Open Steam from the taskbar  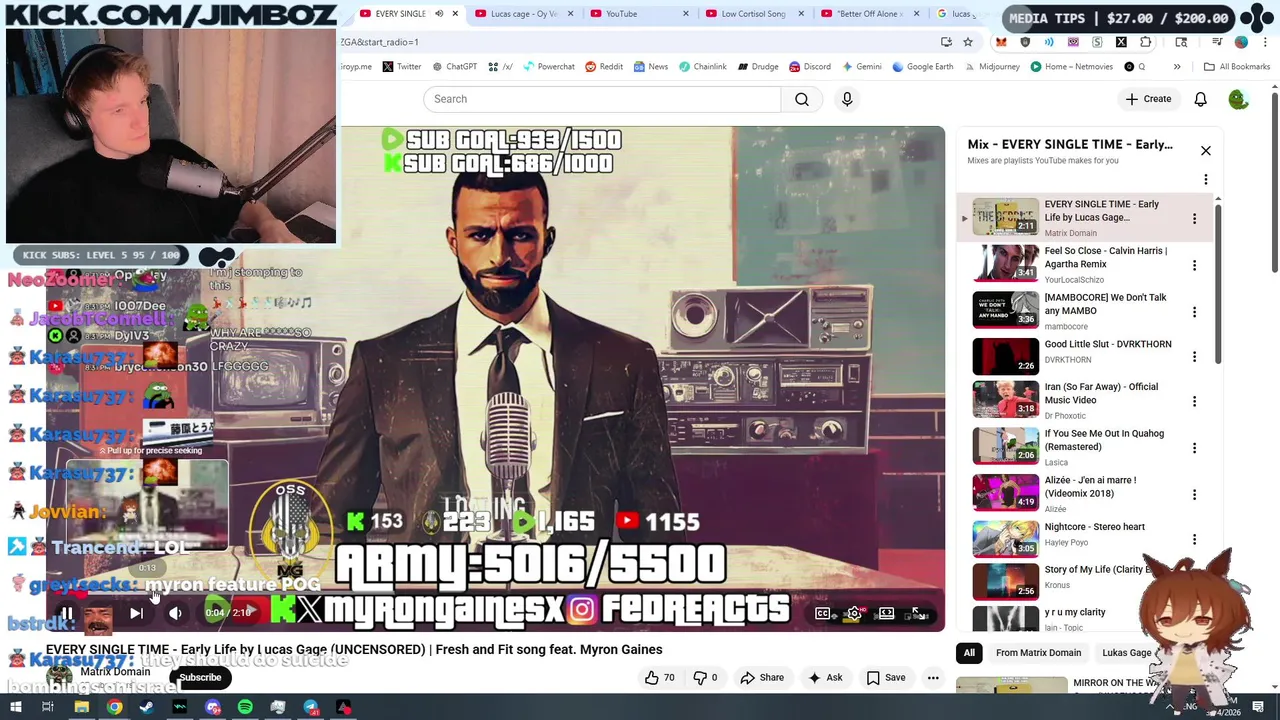[147, 708]
